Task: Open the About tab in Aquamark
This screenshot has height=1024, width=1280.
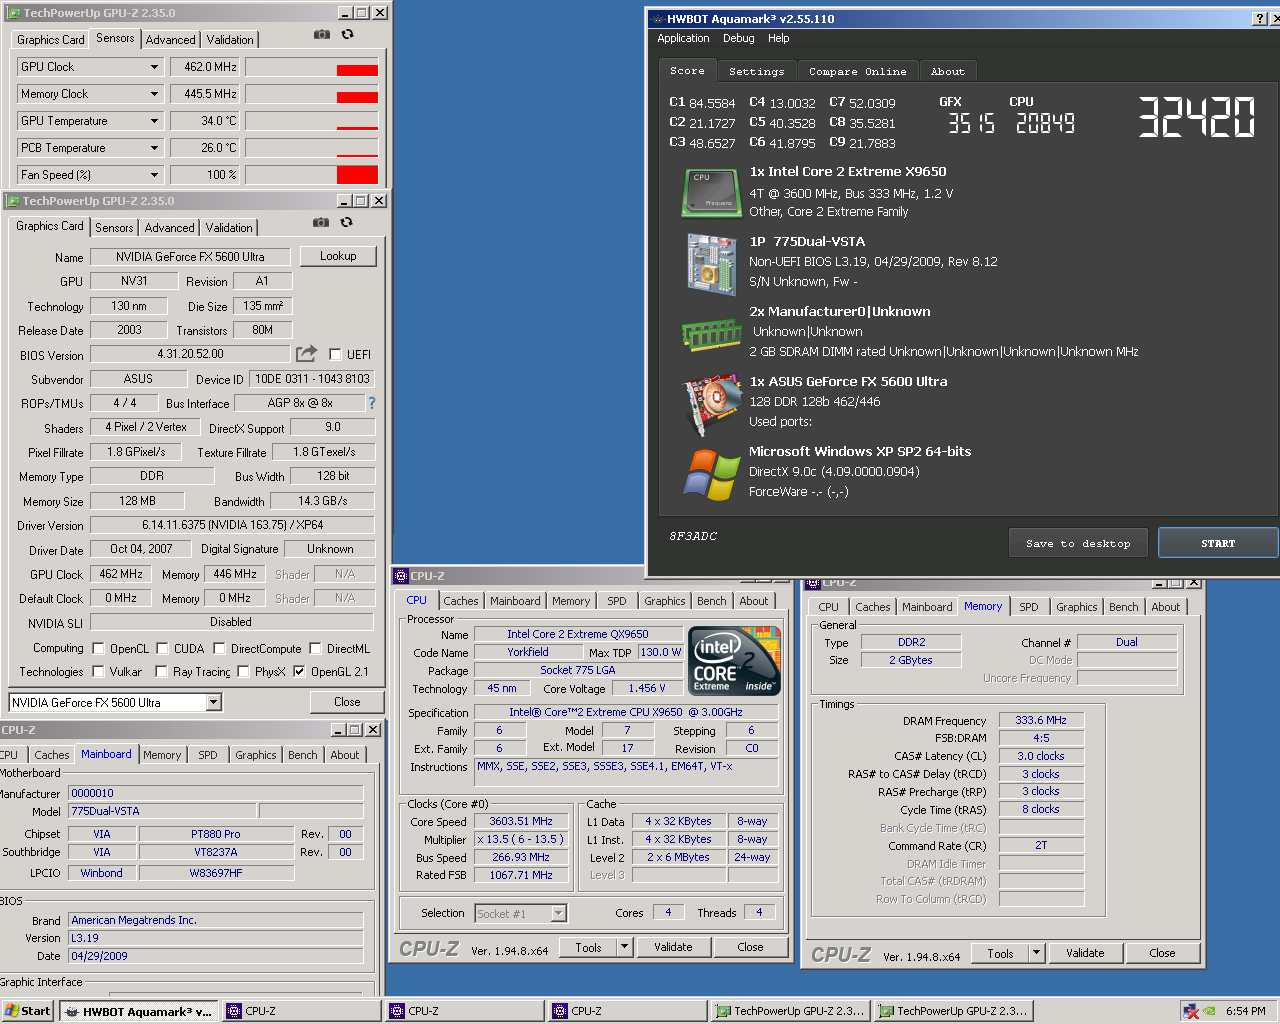Action: [948, 72]
